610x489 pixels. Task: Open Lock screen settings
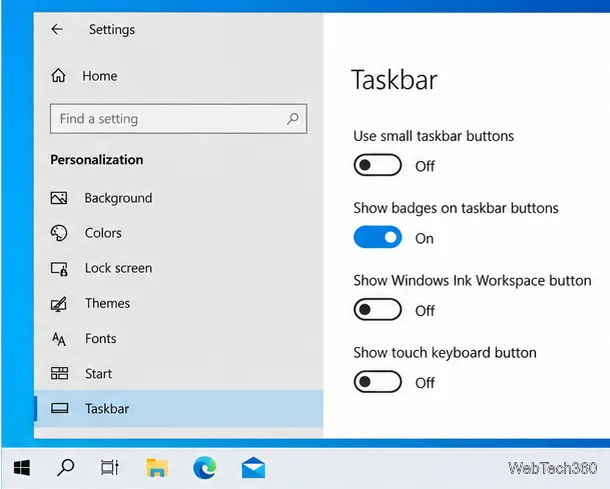[x=179, y=268]
